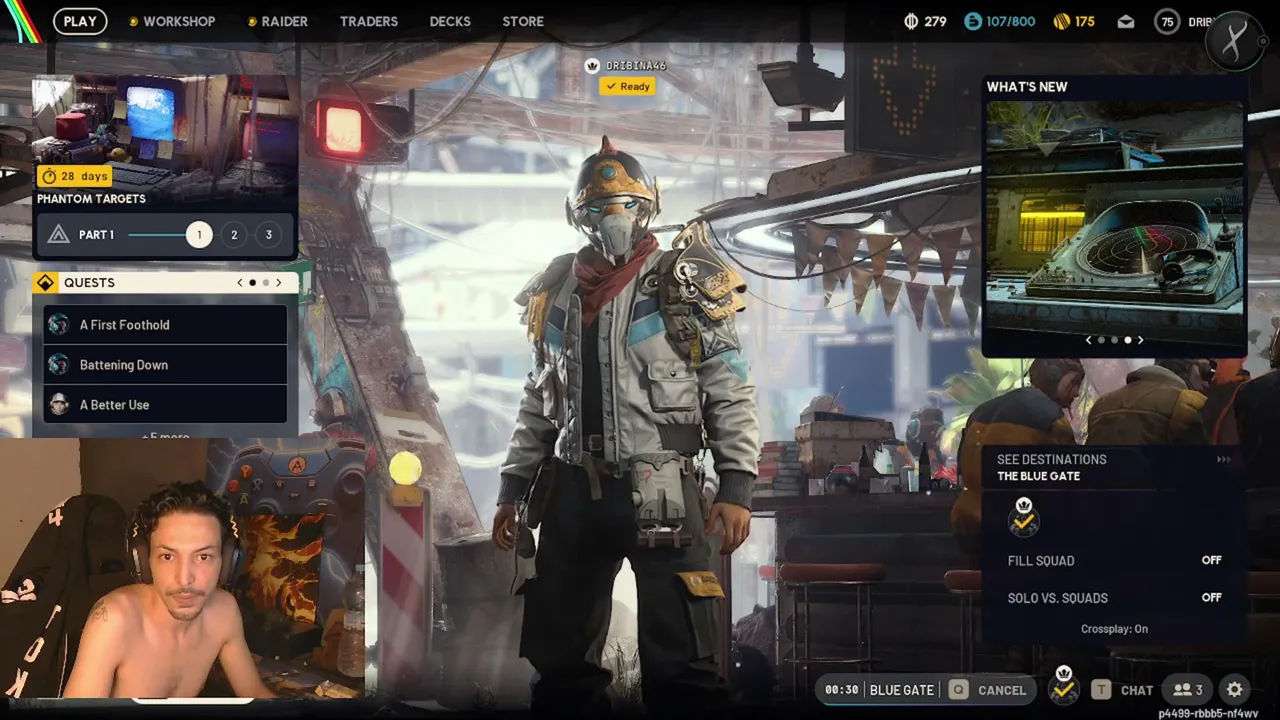Go to previous What's New slide
This screenshot has width=1280, height=720.
point(1089,340)
